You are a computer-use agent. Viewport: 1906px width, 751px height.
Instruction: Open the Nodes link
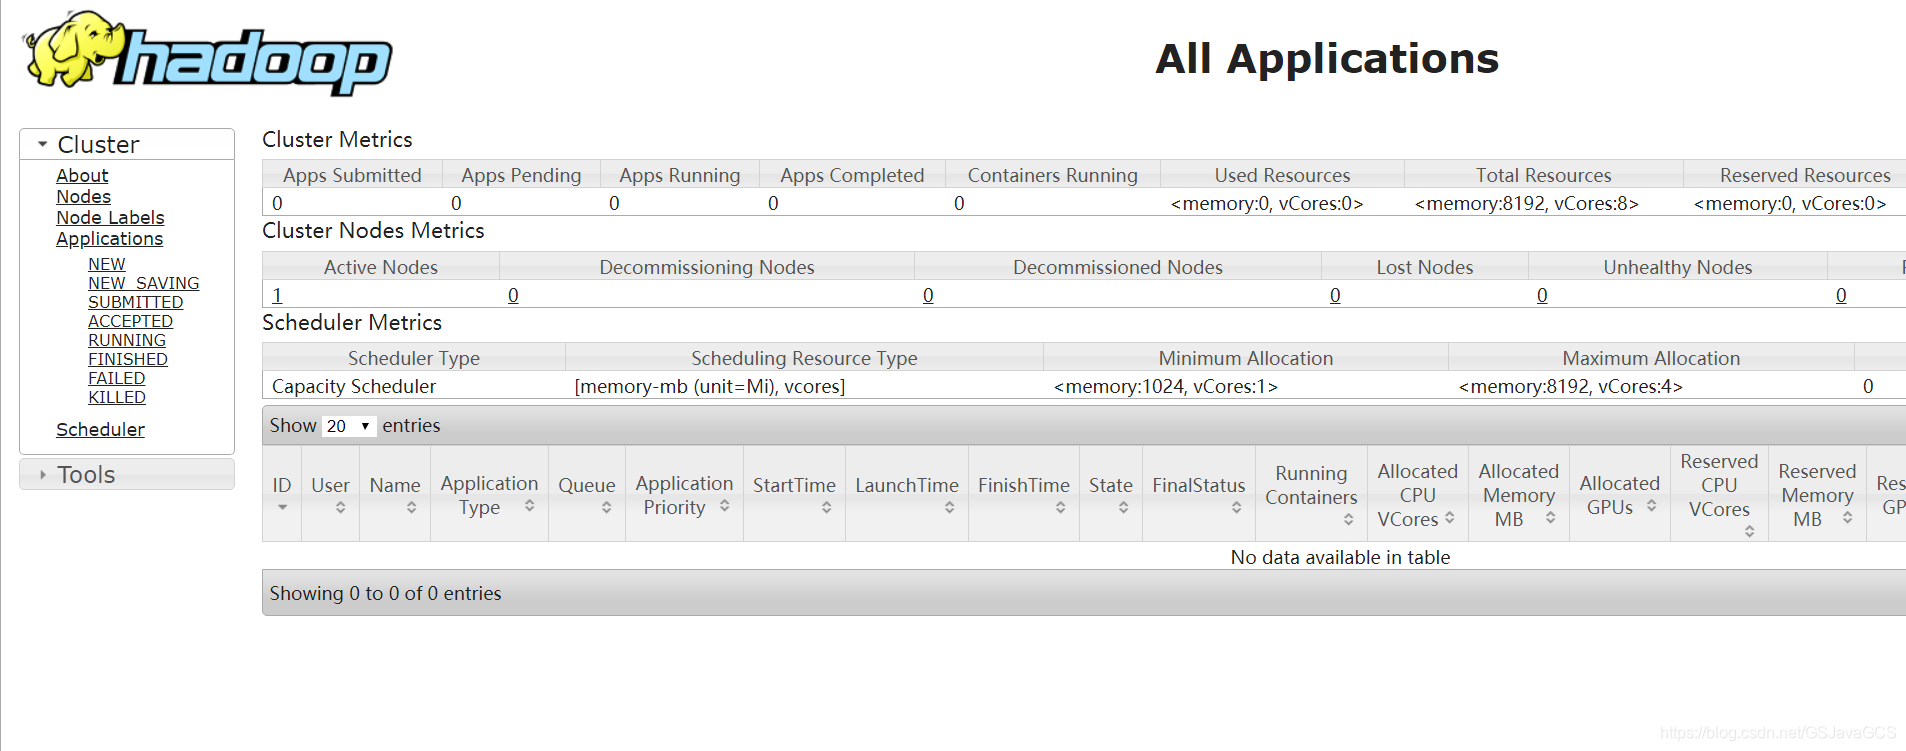coord(83,197)
